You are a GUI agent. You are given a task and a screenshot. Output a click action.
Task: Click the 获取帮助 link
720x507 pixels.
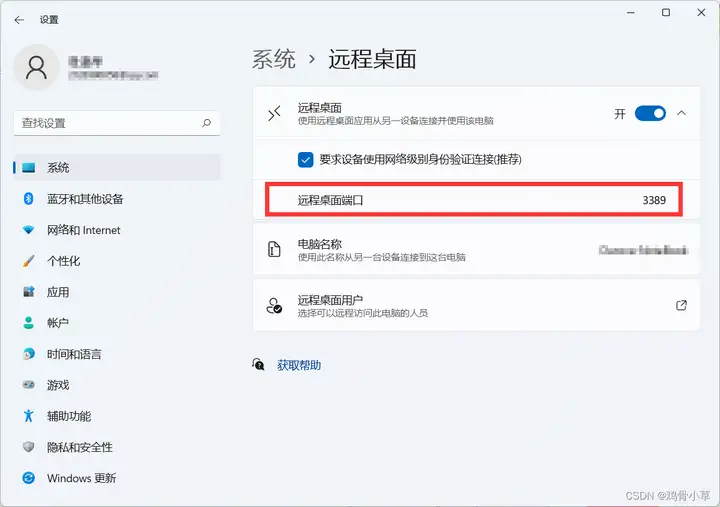pyautogui.click(x=299, y=365)
